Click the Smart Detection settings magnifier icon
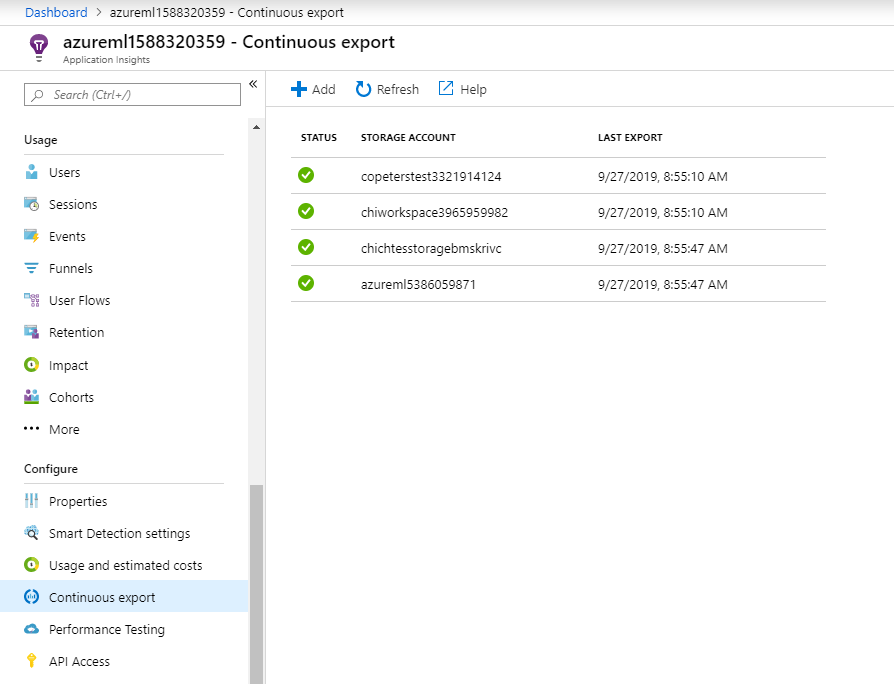 pos(31,533)
